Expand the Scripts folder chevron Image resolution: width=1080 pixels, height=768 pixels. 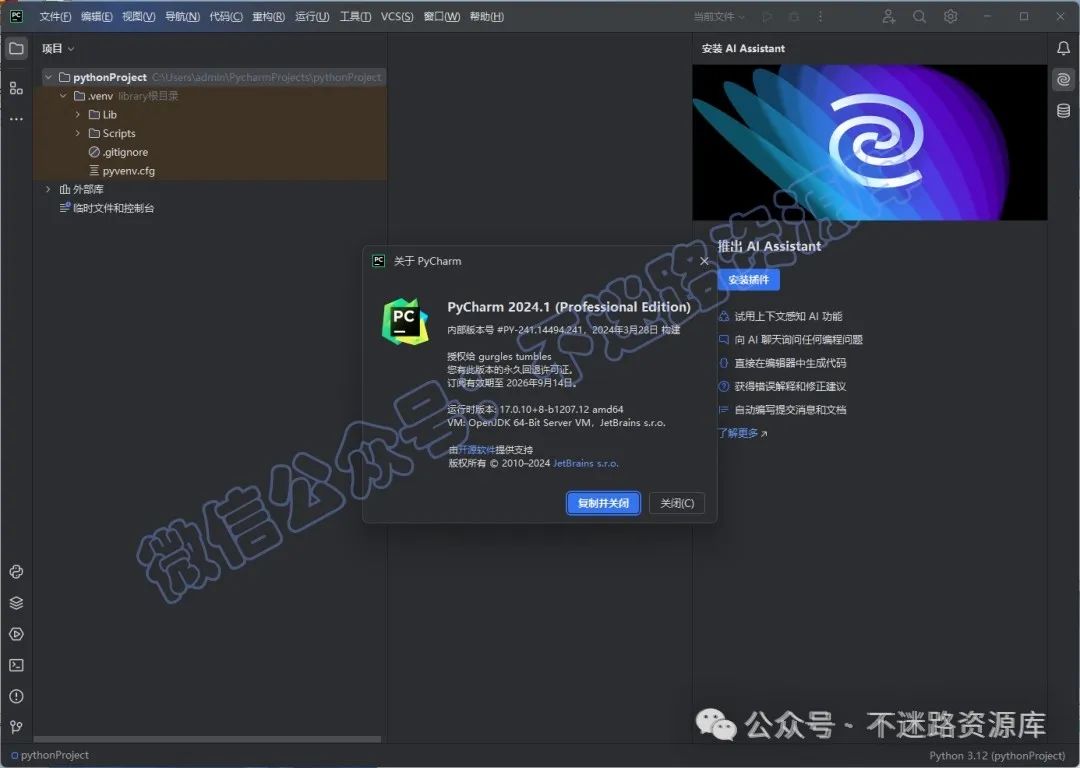coord(78,133)
